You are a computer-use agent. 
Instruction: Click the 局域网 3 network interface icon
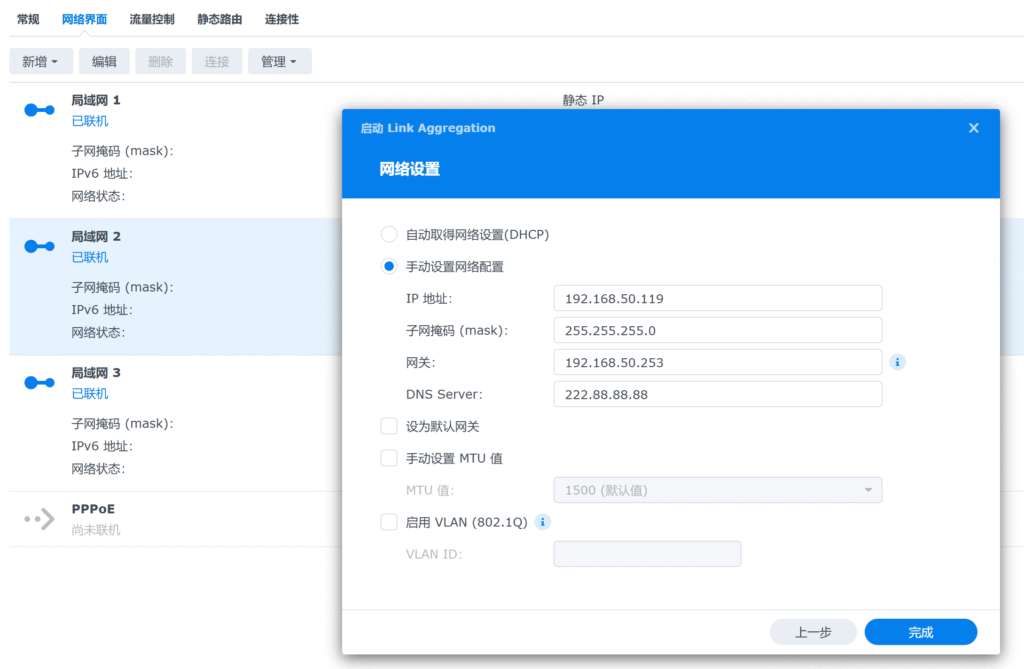[x=39, y=382]
